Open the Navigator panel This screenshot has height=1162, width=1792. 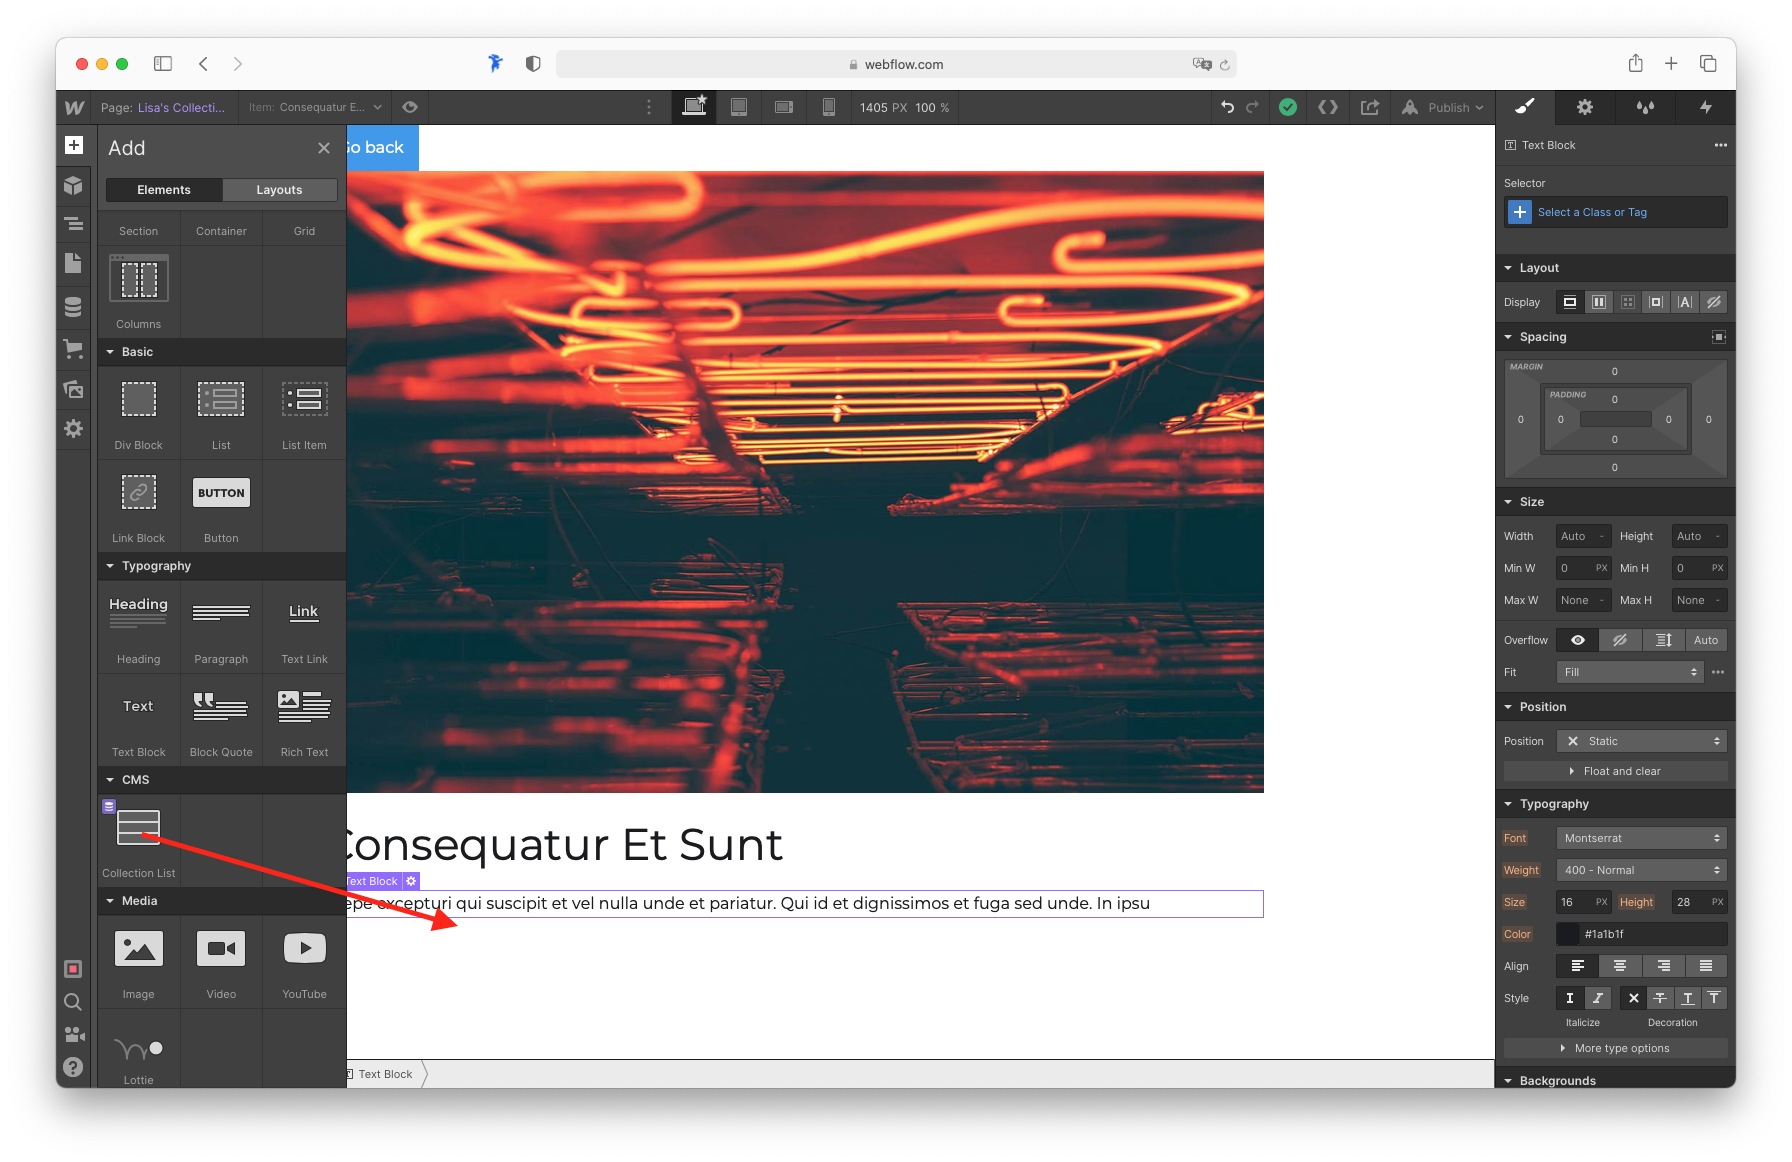73,225
